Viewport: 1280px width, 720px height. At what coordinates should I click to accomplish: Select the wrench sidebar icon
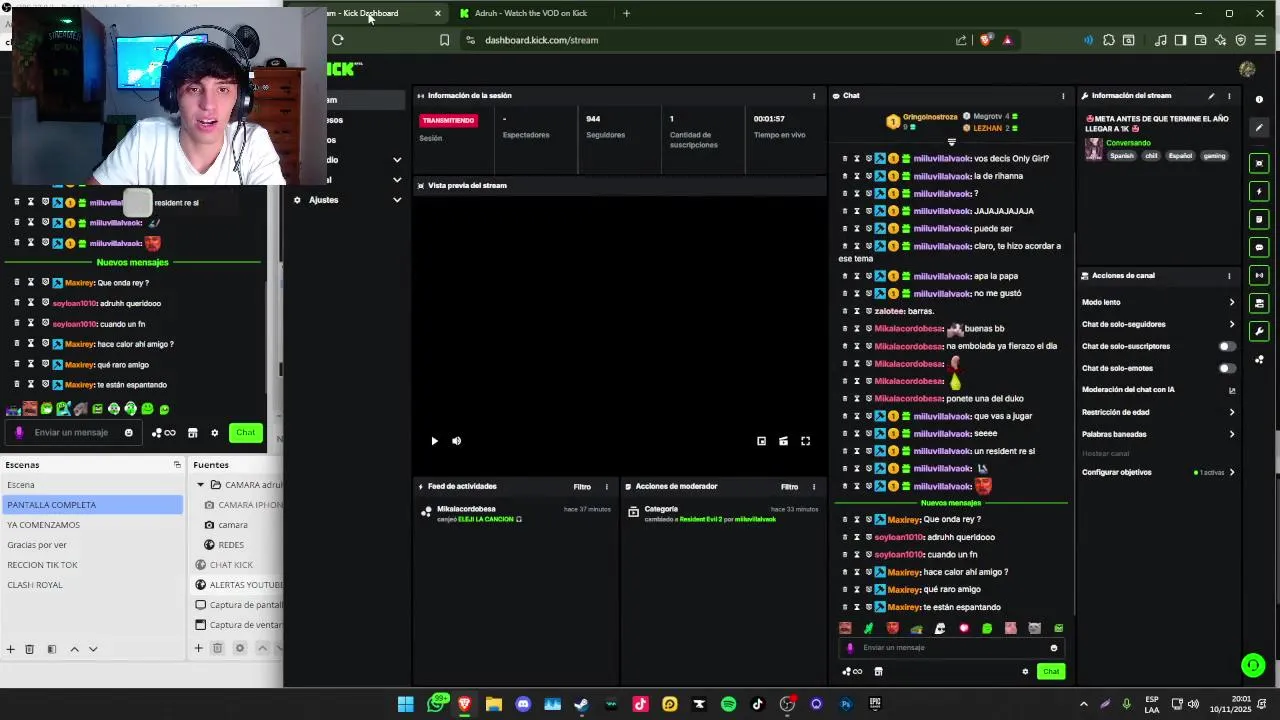coord(1259,331)
